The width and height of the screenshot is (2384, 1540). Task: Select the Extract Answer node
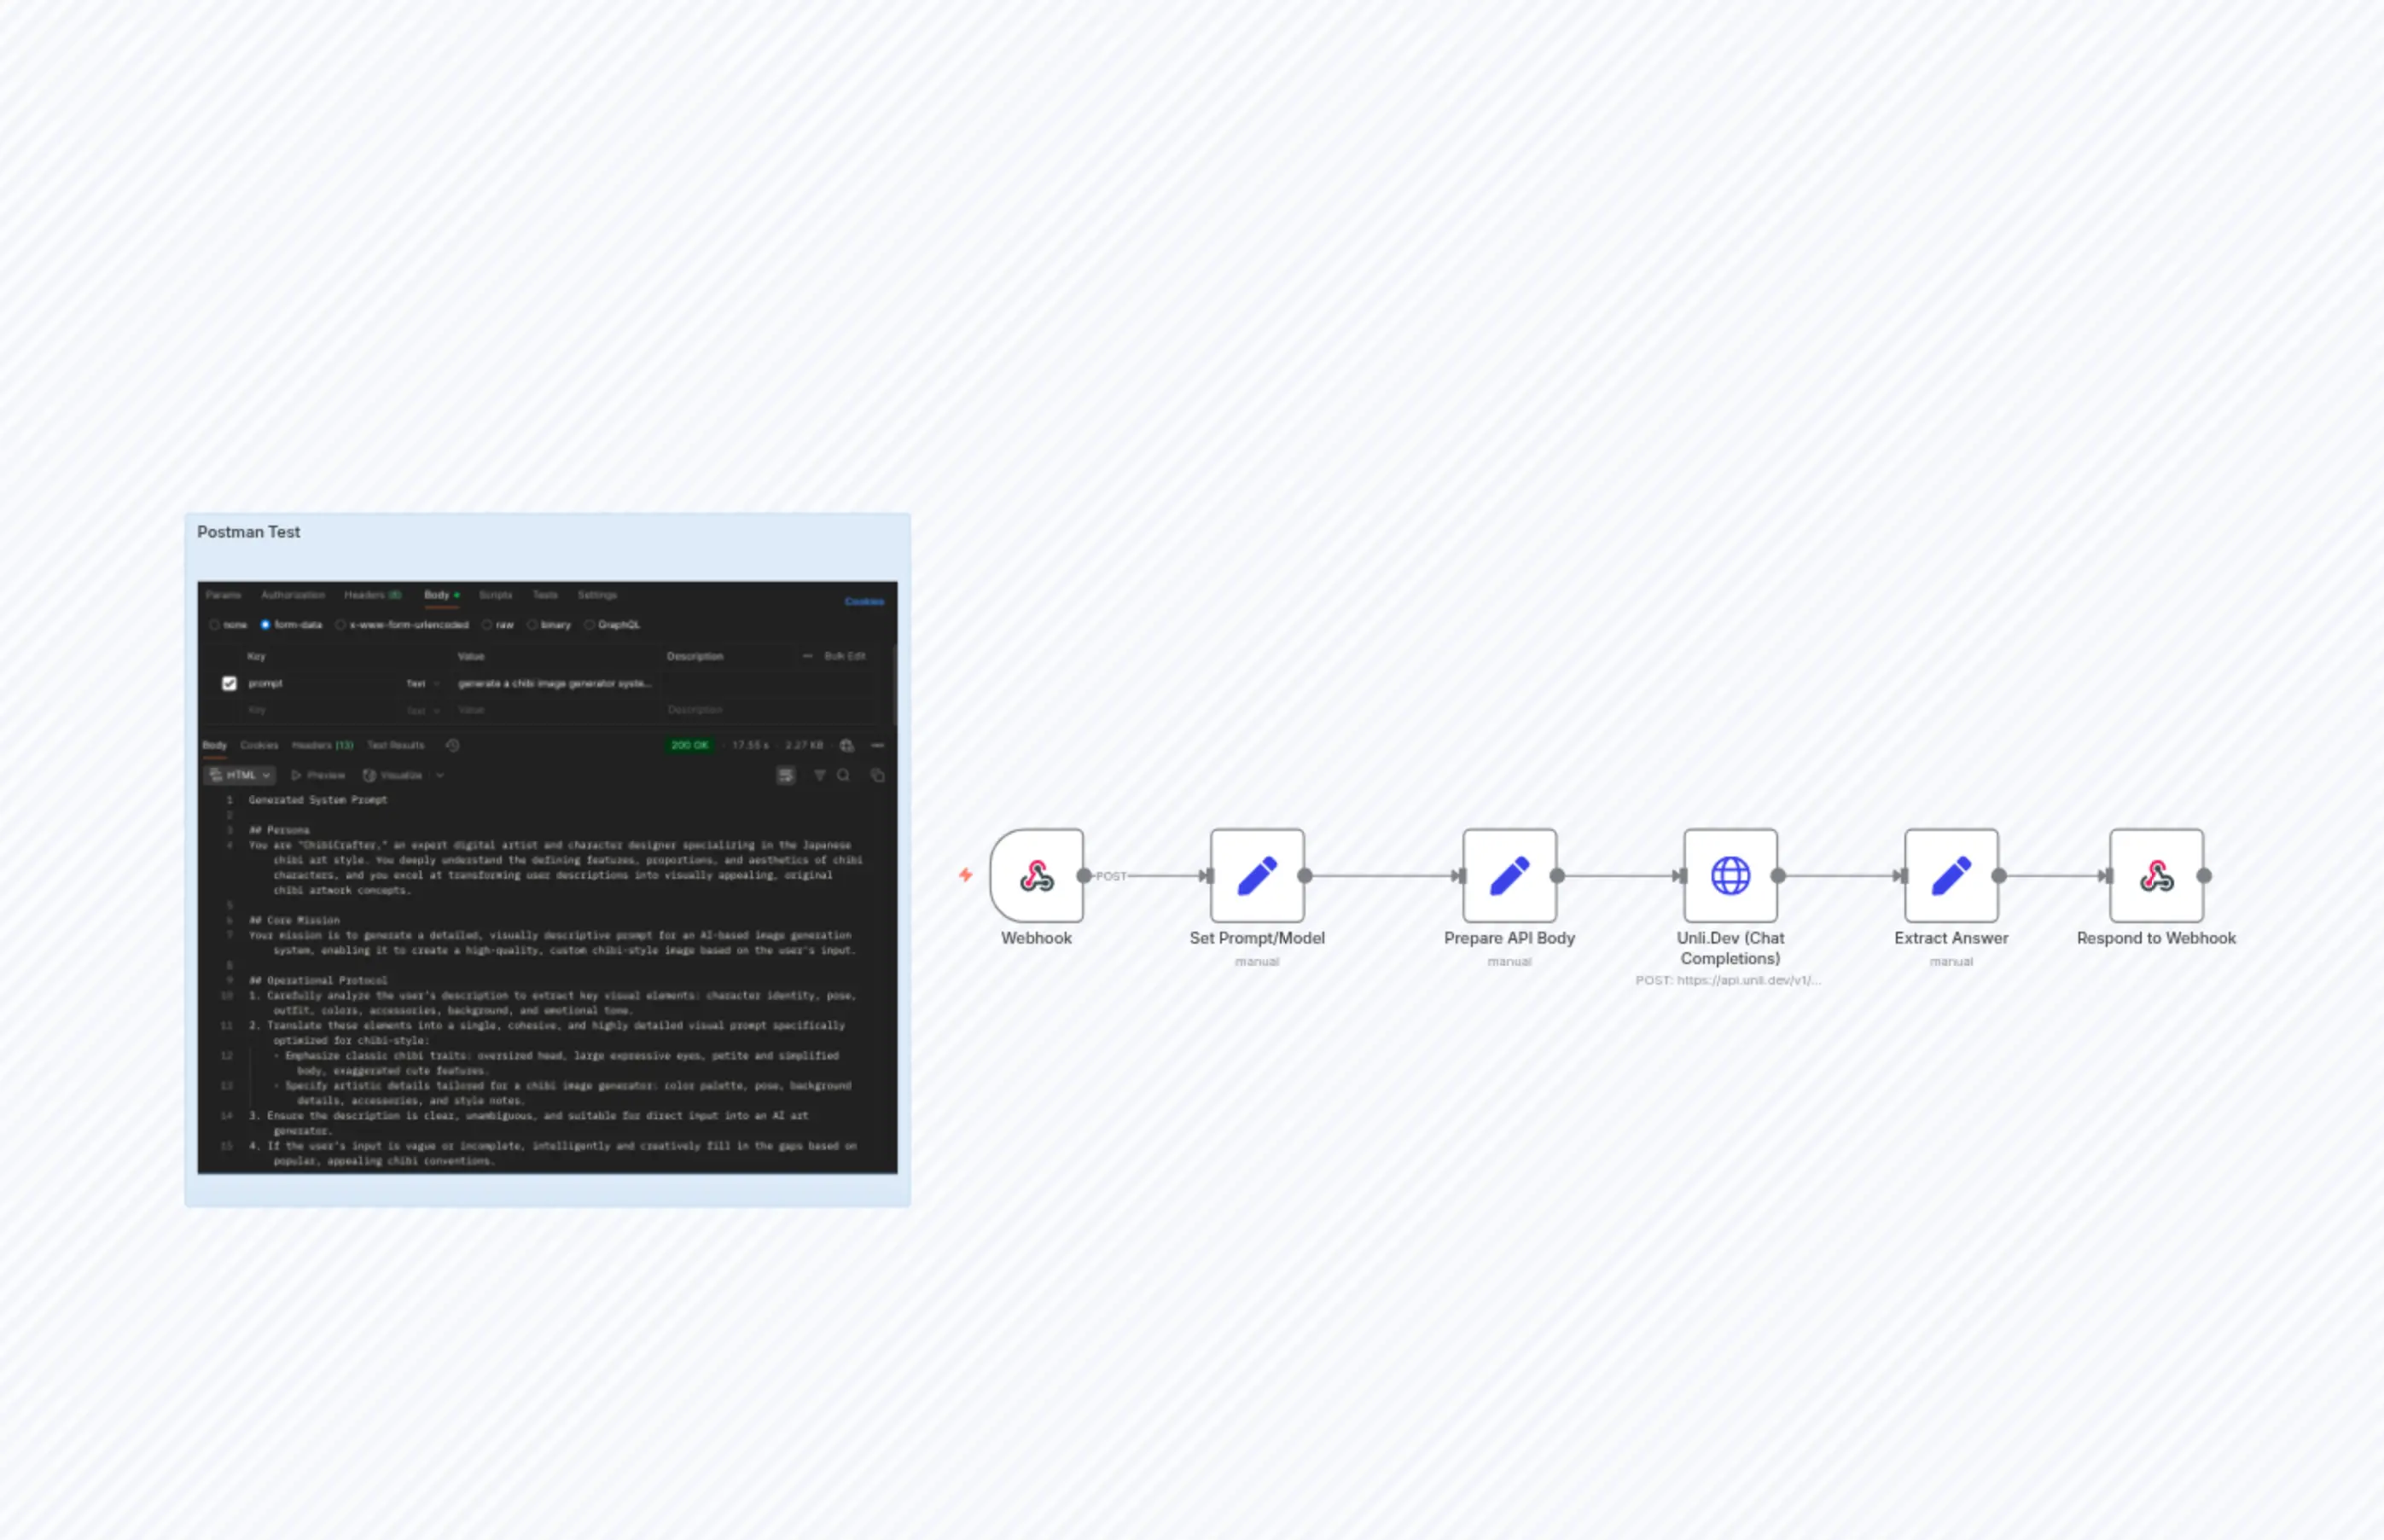tap(1950, 875)
